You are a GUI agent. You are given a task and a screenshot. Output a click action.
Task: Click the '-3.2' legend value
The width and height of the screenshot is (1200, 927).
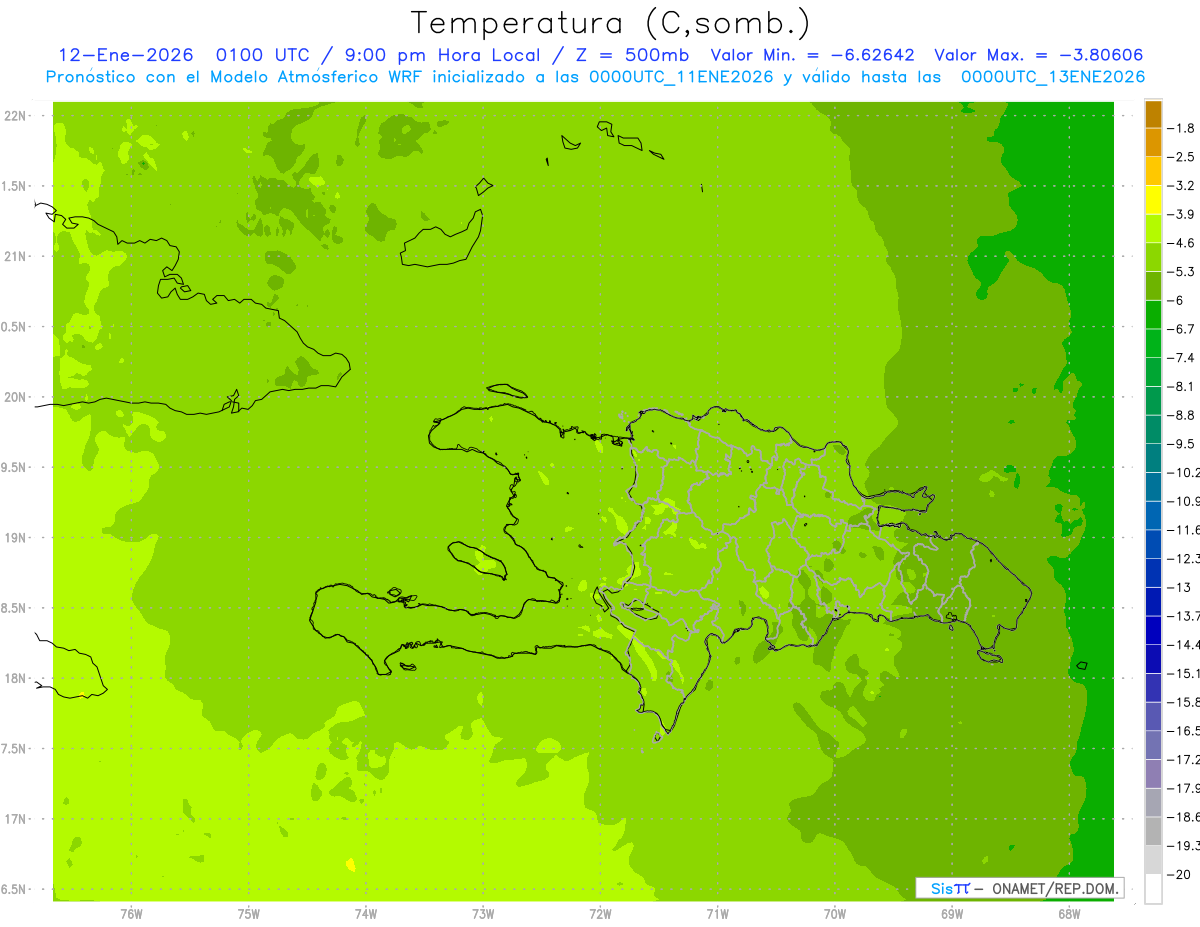pos(1182,186)
